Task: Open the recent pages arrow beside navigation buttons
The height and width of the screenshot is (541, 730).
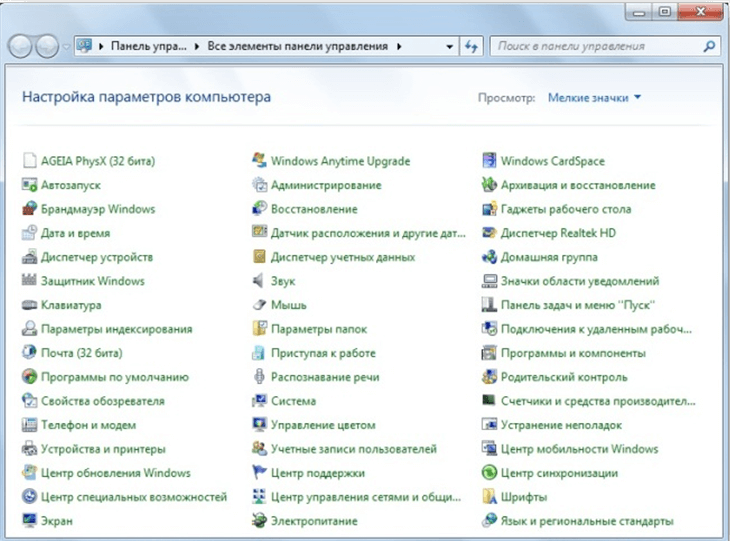Action: click(67, 47)
